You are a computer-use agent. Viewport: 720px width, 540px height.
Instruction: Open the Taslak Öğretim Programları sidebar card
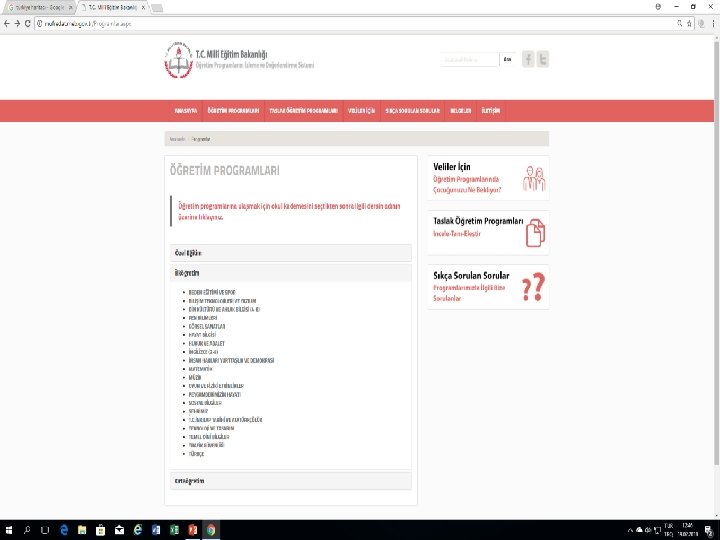click(x=489, y=232)
